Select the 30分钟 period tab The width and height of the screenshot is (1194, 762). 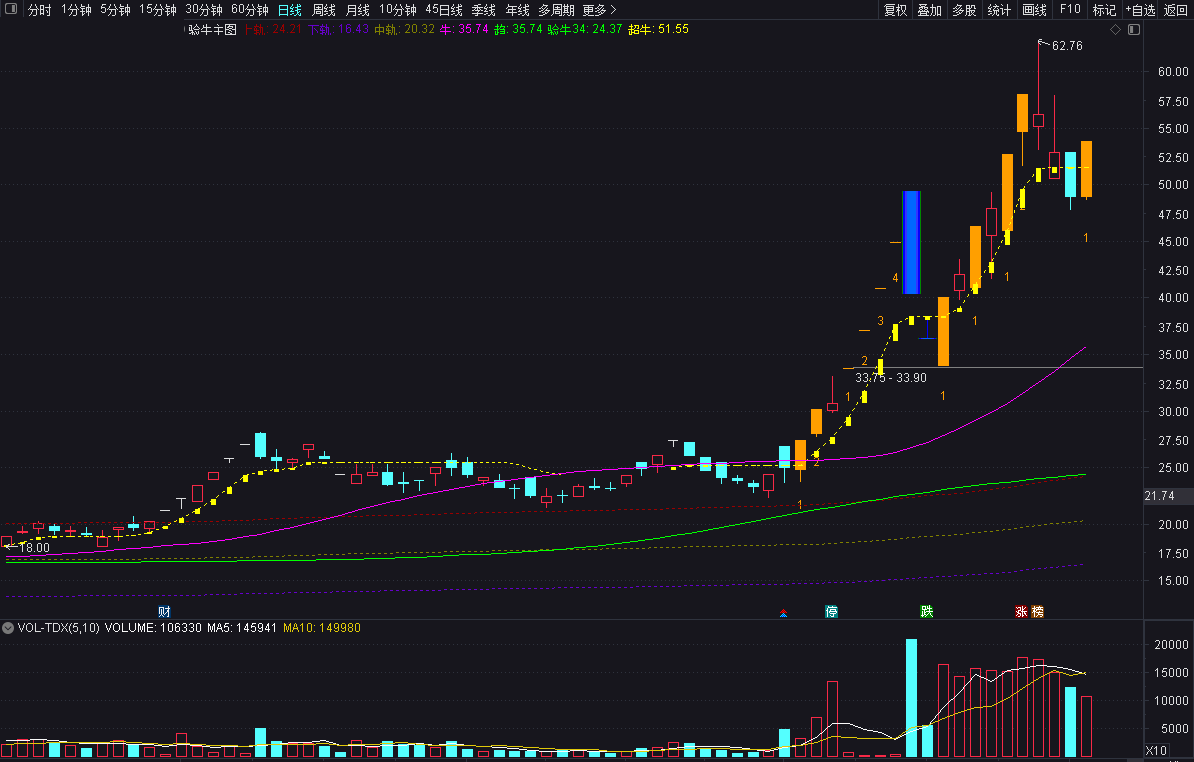pyautogui.click(x=204, y=10)
